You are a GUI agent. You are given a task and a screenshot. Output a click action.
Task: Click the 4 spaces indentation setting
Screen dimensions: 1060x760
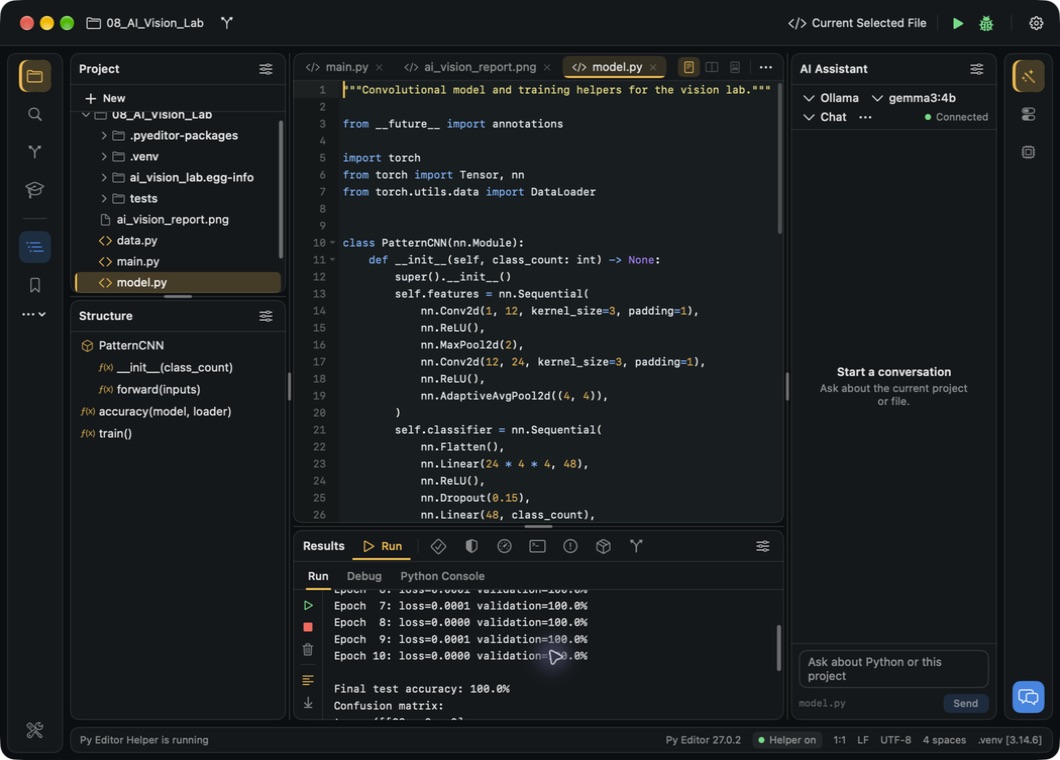tap(944, 740)
